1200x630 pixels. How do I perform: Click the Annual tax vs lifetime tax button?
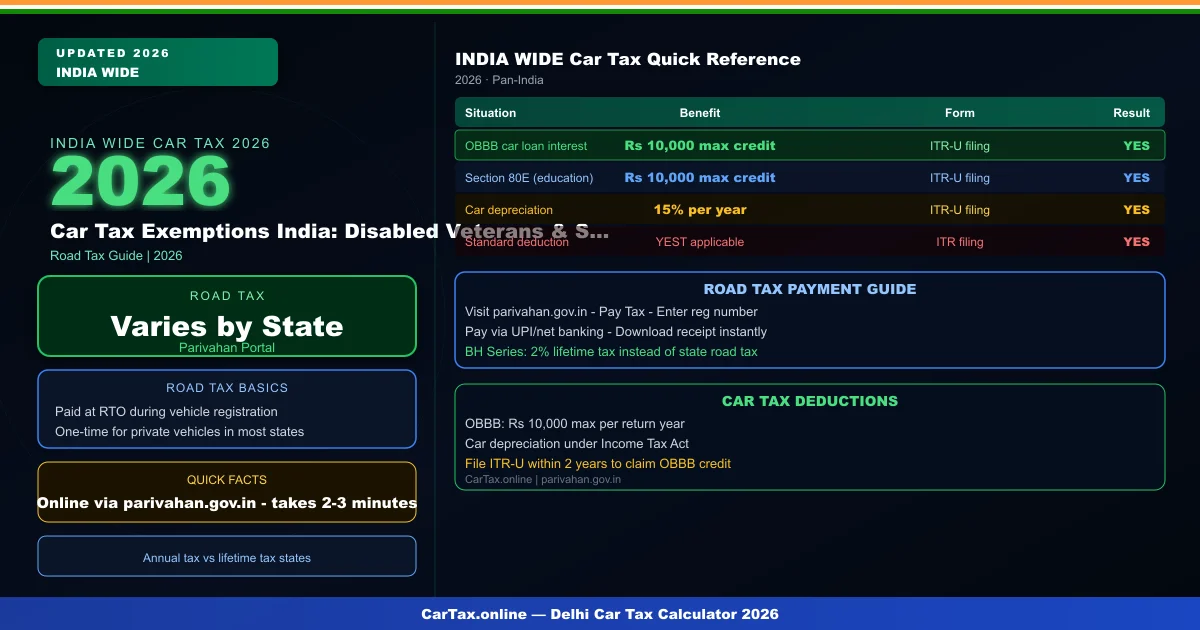click(x=226, y=556)
